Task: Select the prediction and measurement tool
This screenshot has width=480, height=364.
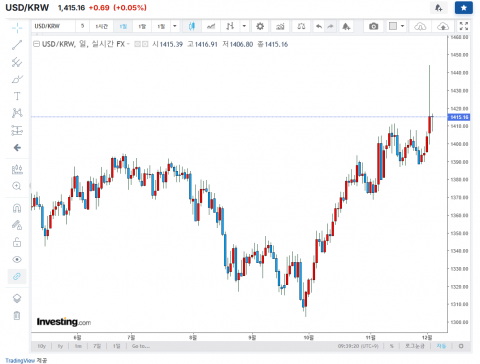Action: (x=17, y=130)
